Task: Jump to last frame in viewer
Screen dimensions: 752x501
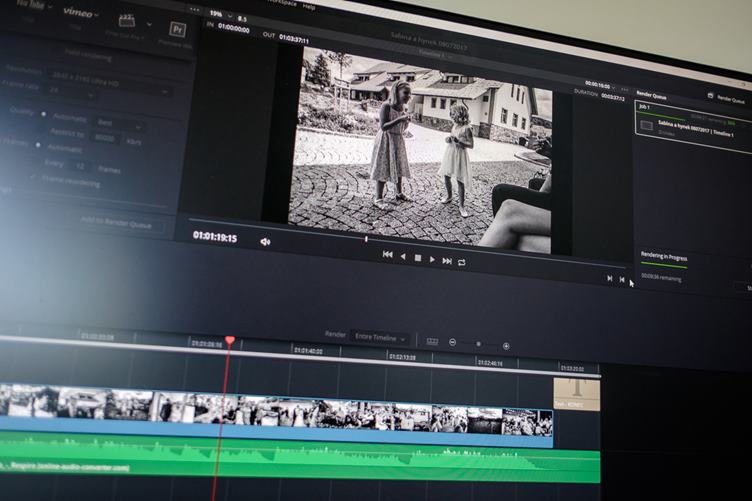Action: (447, 261)
